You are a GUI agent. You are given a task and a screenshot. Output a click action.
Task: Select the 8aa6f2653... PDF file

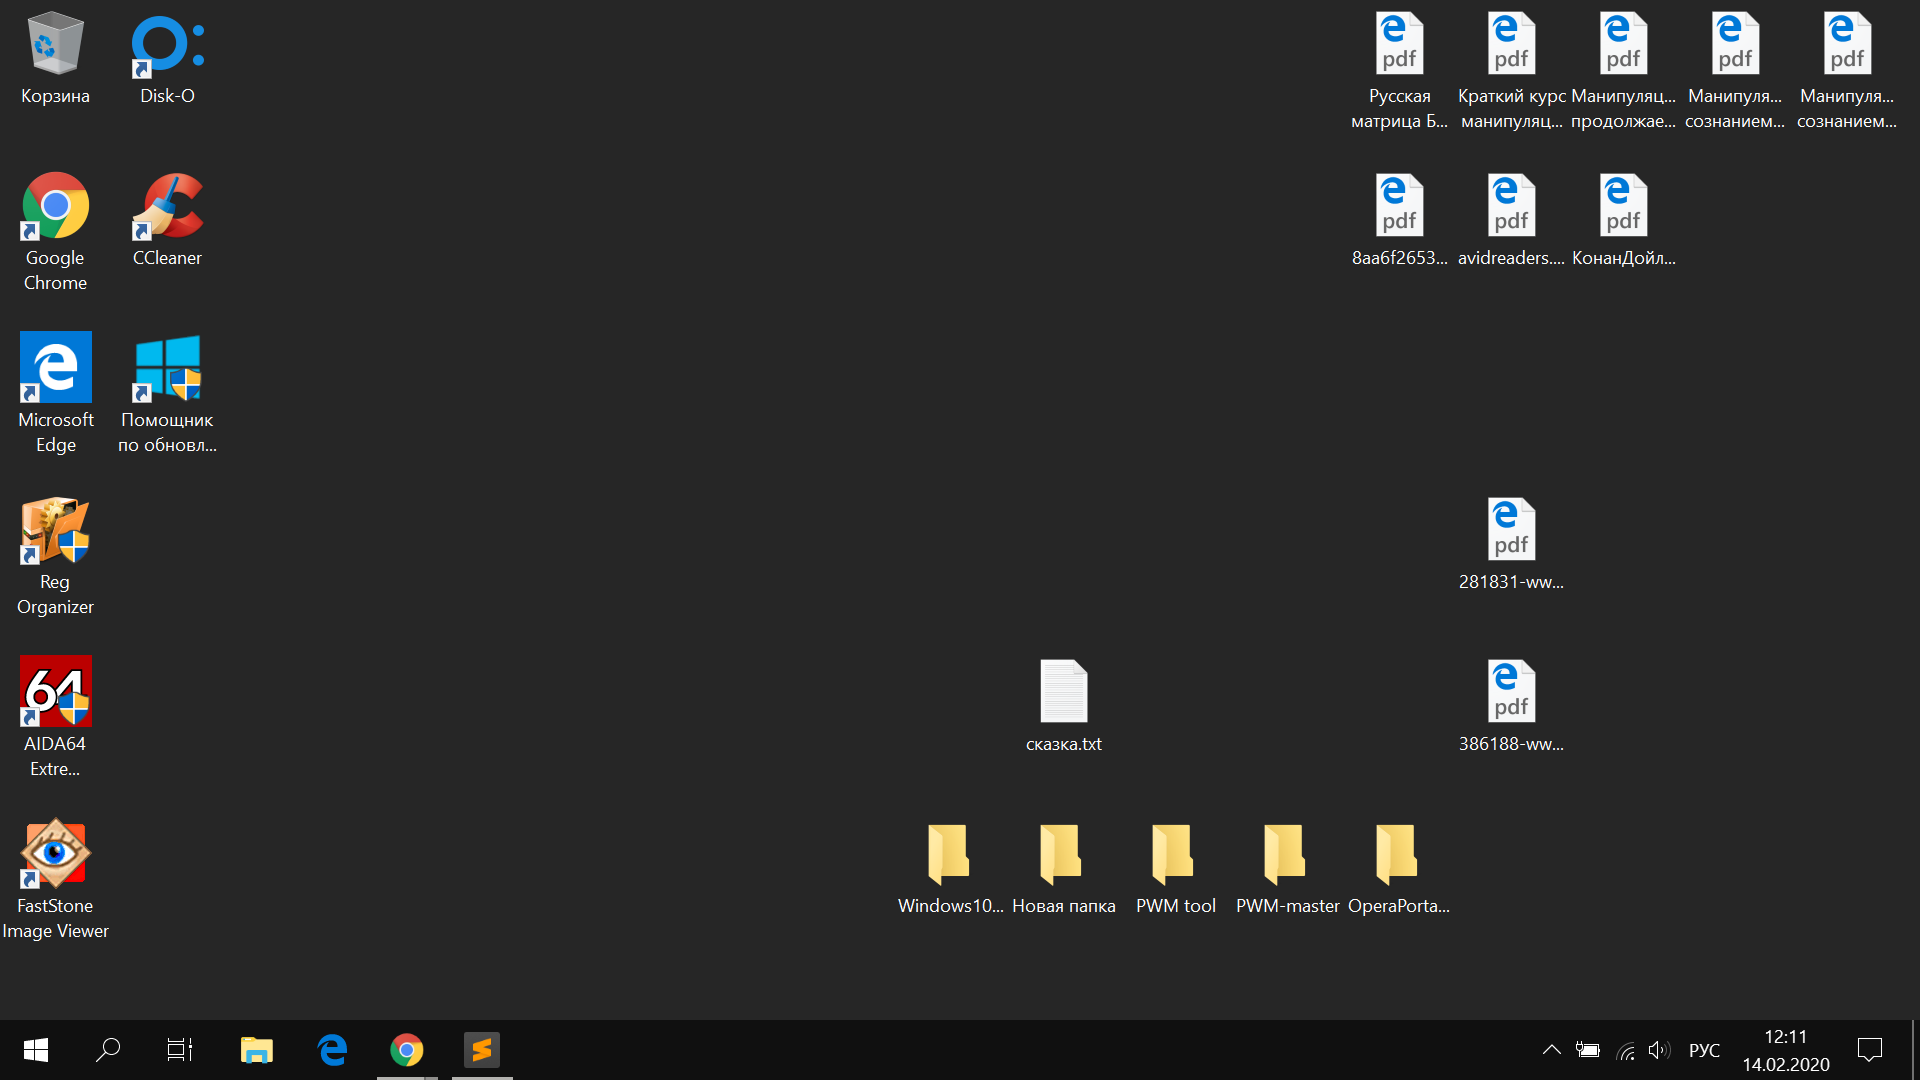(x=1399, y=220)
